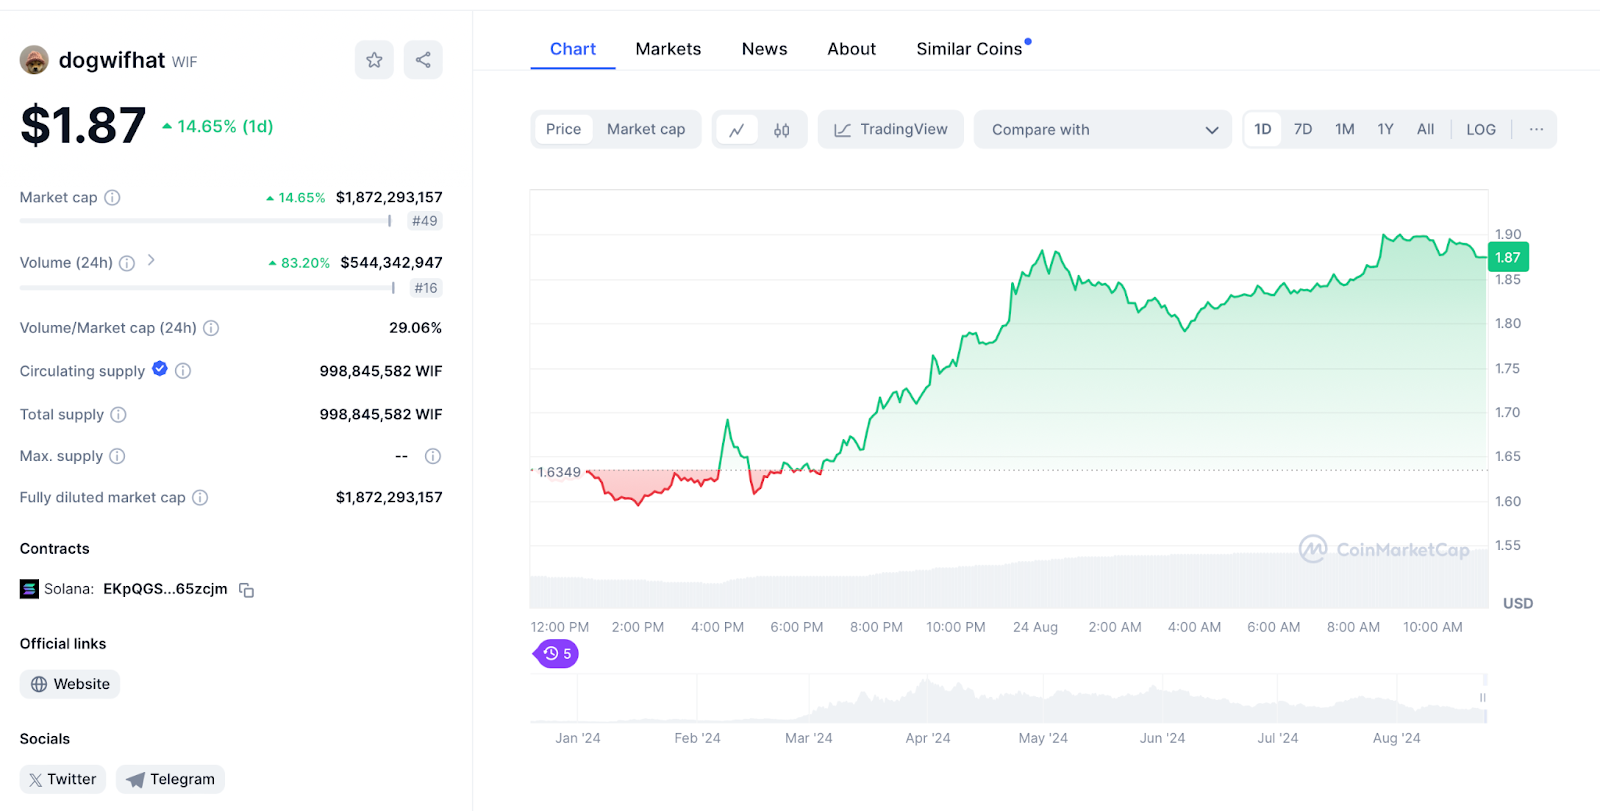Open the News tab
Image resolution: width=1600 pixels, height=811 pixels.
click(764, 49)
